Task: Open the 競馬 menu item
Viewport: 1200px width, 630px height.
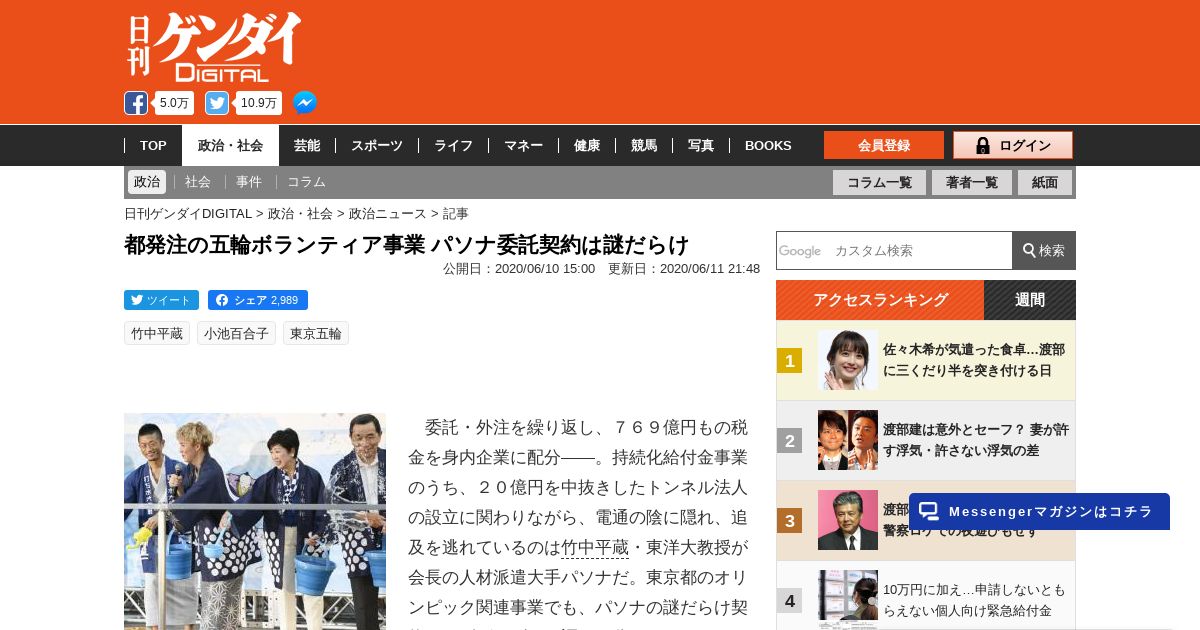Action: [x=644, y=146]
